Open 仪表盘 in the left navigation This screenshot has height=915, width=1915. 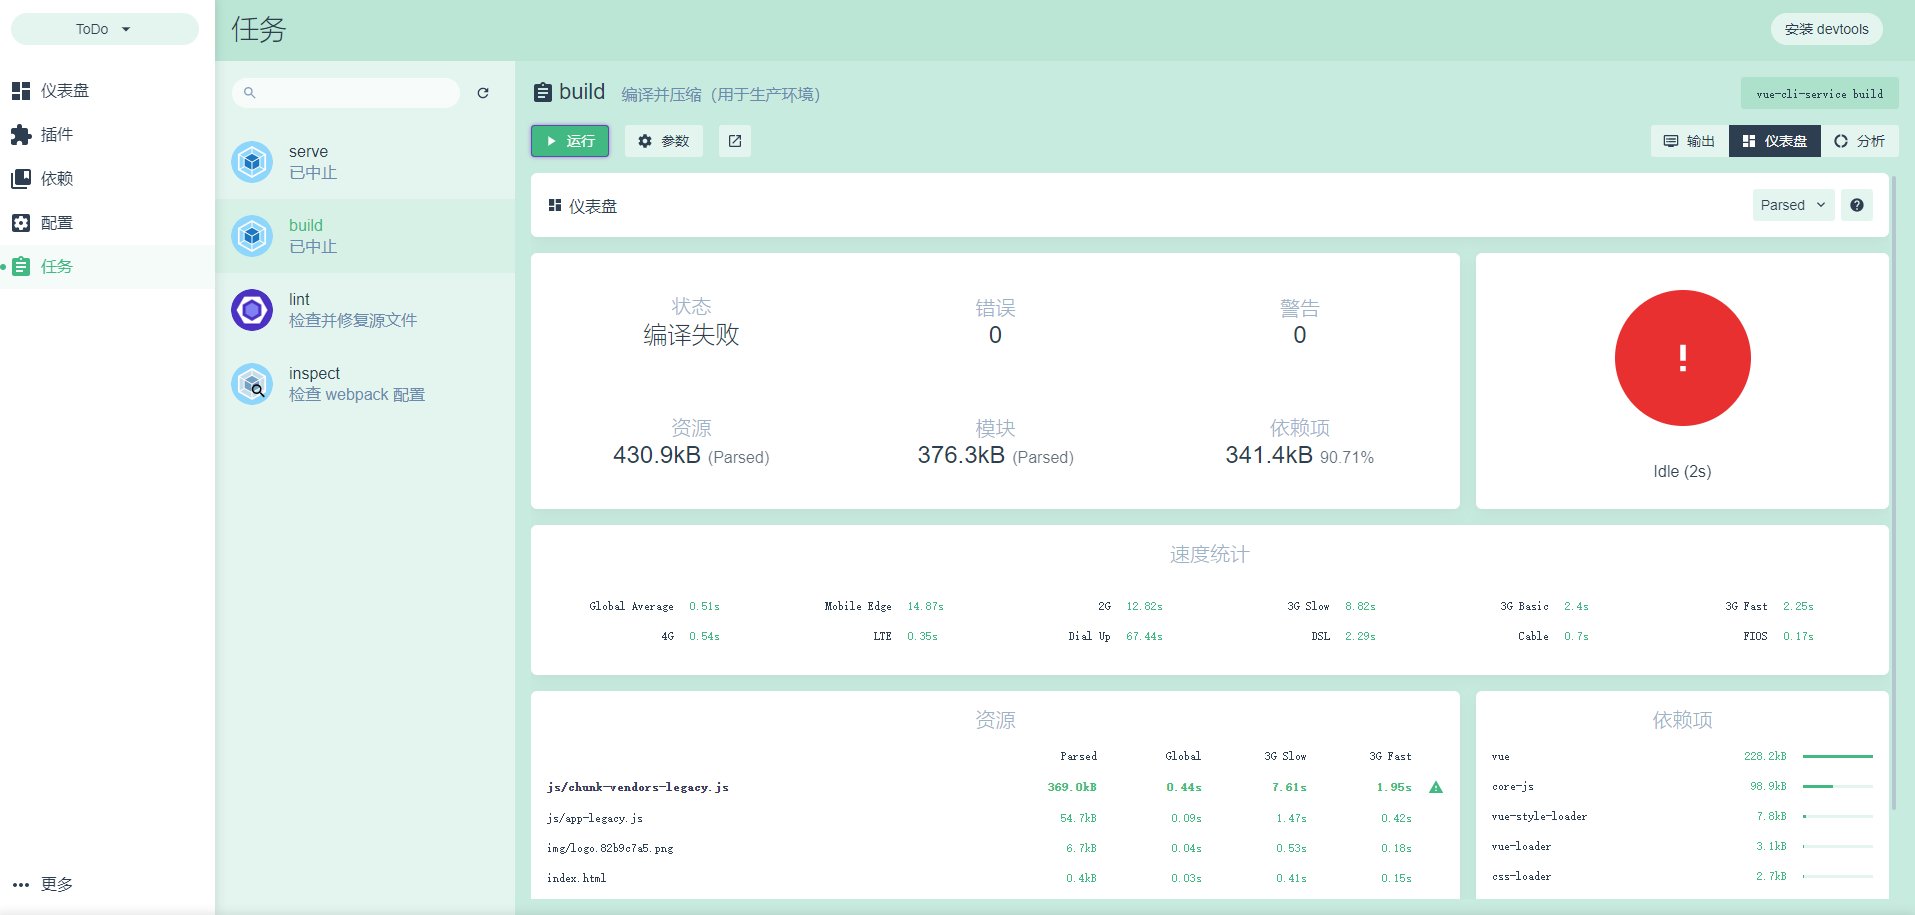click(x=107, y=91)
